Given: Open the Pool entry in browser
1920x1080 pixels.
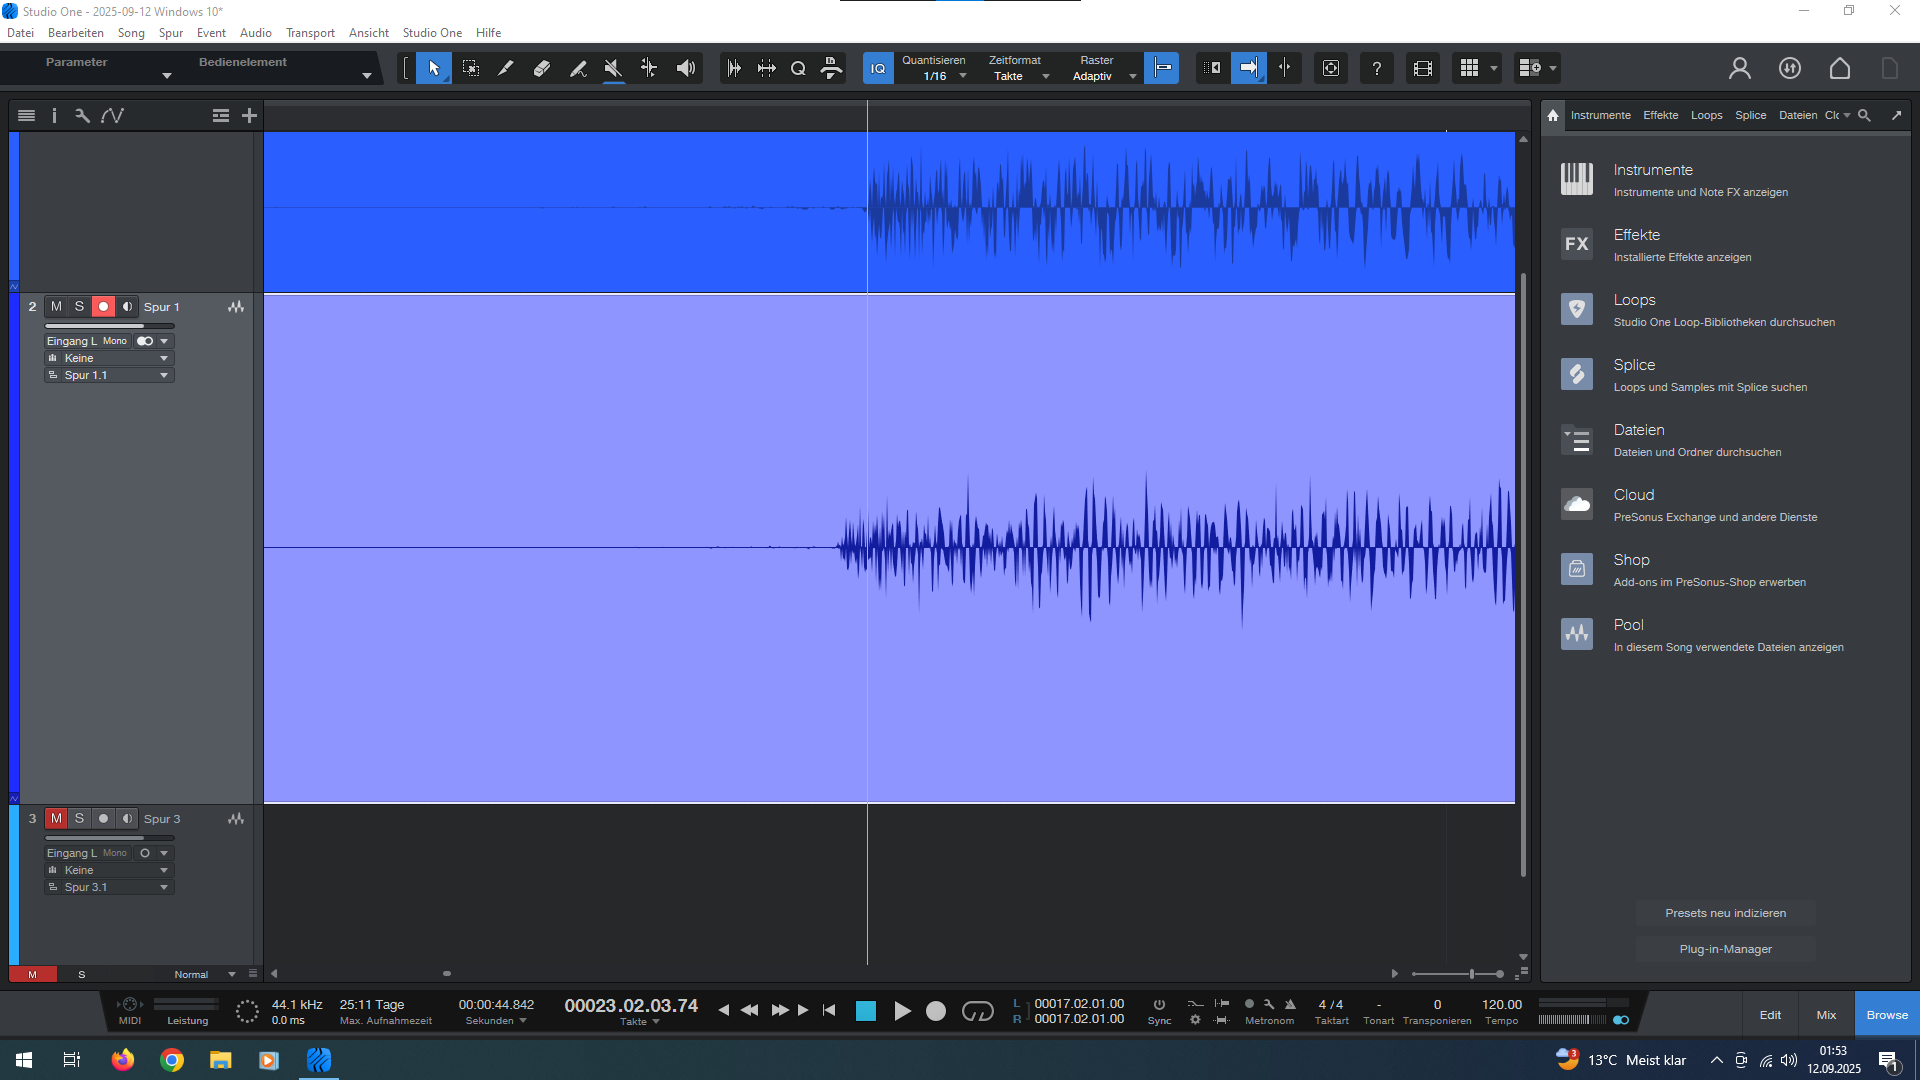Looking at the screenshot, I should pyautogui.click(x=1628, y=625).
